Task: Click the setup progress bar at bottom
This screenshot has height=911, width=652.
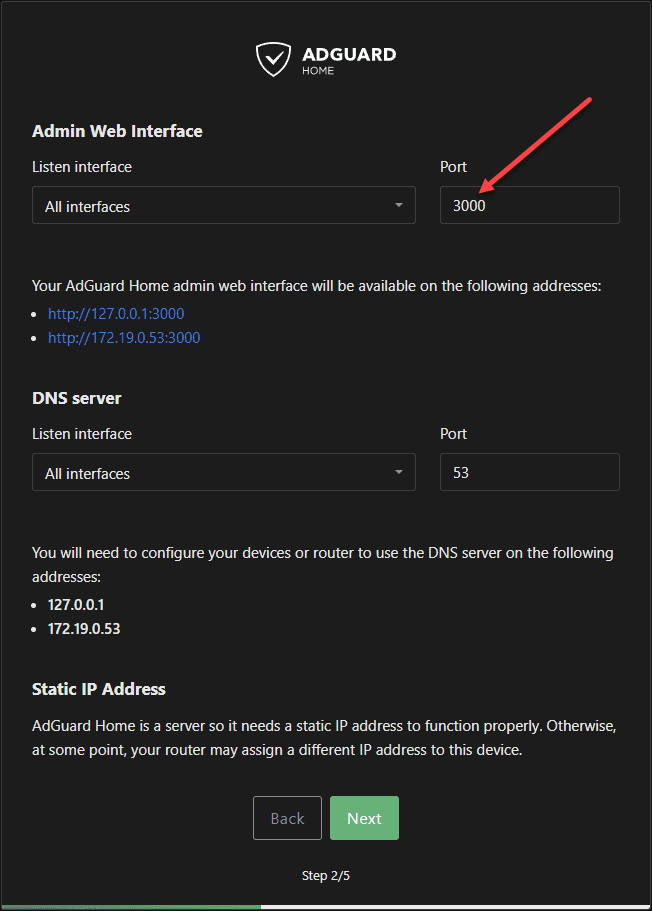Action: (326, 906)
